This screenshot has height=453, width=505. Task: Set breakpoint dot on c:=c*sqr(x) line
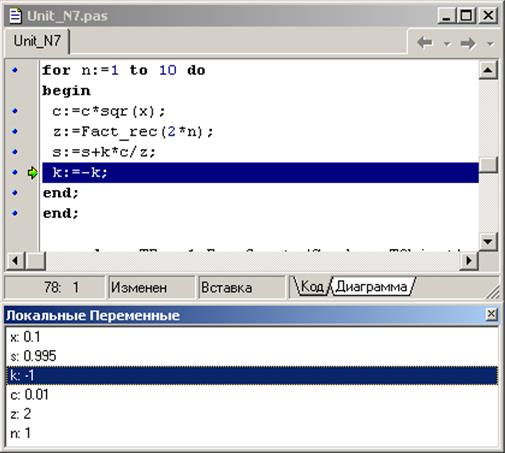(x=15, y=111)
